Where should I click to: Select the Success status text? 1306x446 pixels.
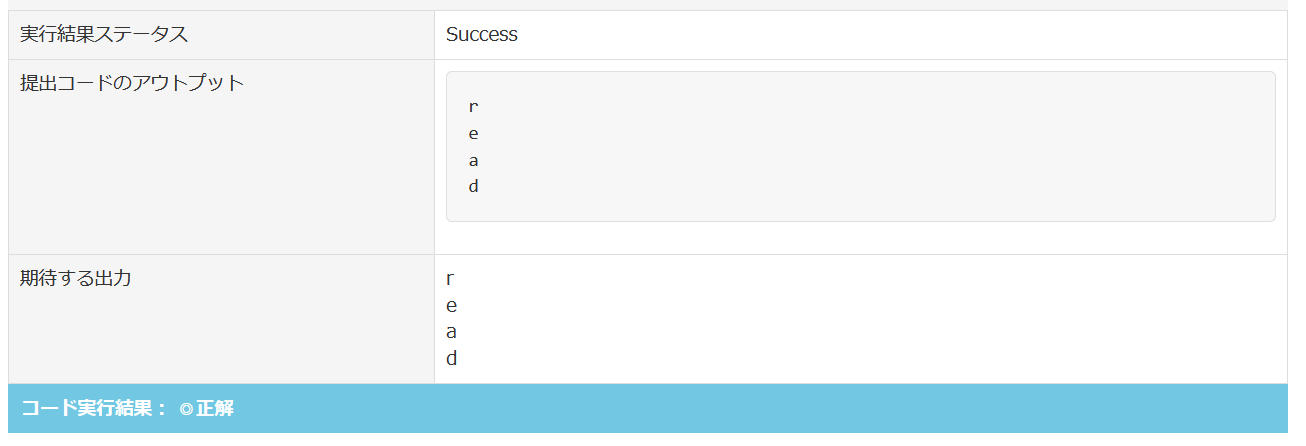[x=481, y=35]
